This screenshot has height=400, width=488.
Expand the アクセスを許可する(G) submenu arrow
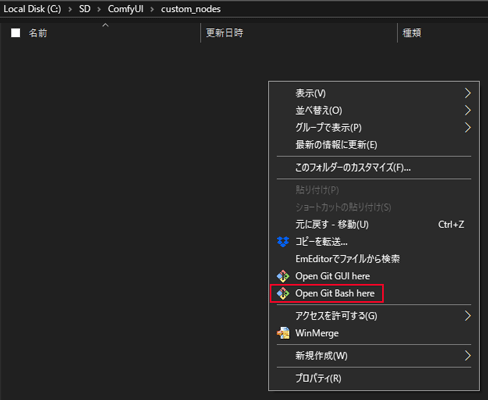click(x=468, y=316)
